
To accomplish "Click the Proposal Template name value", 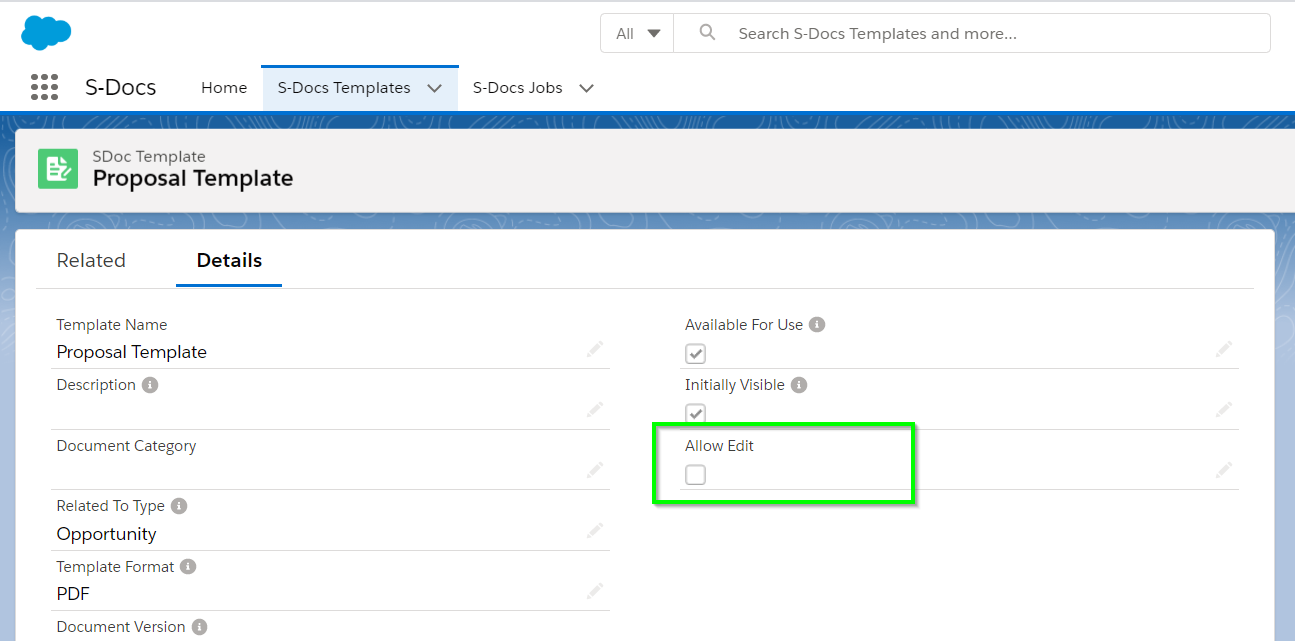I will coord(132,352).
